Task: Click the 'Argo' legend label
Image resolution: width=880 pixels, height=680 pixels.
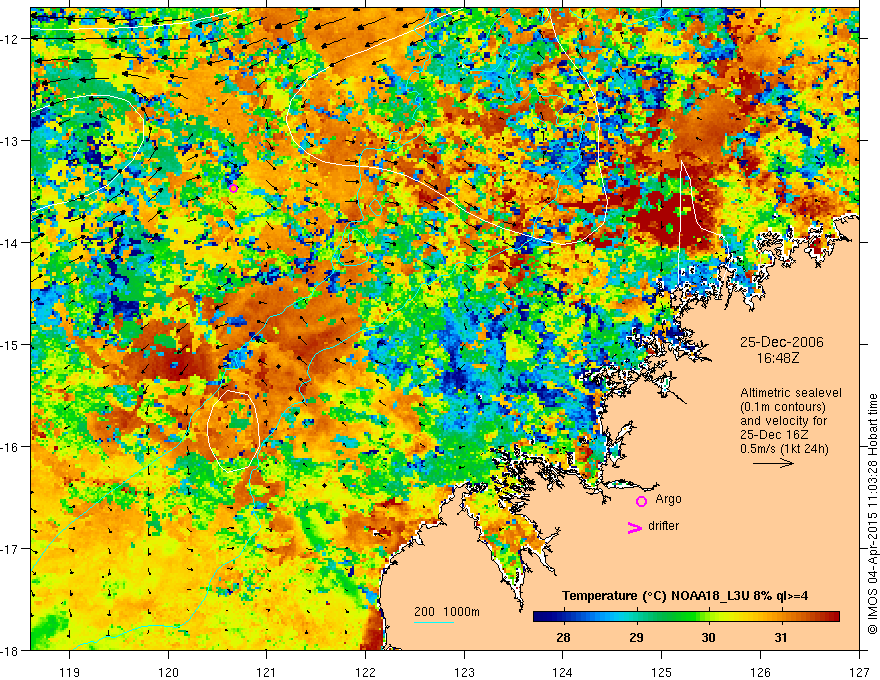Action: click(668, 499)
